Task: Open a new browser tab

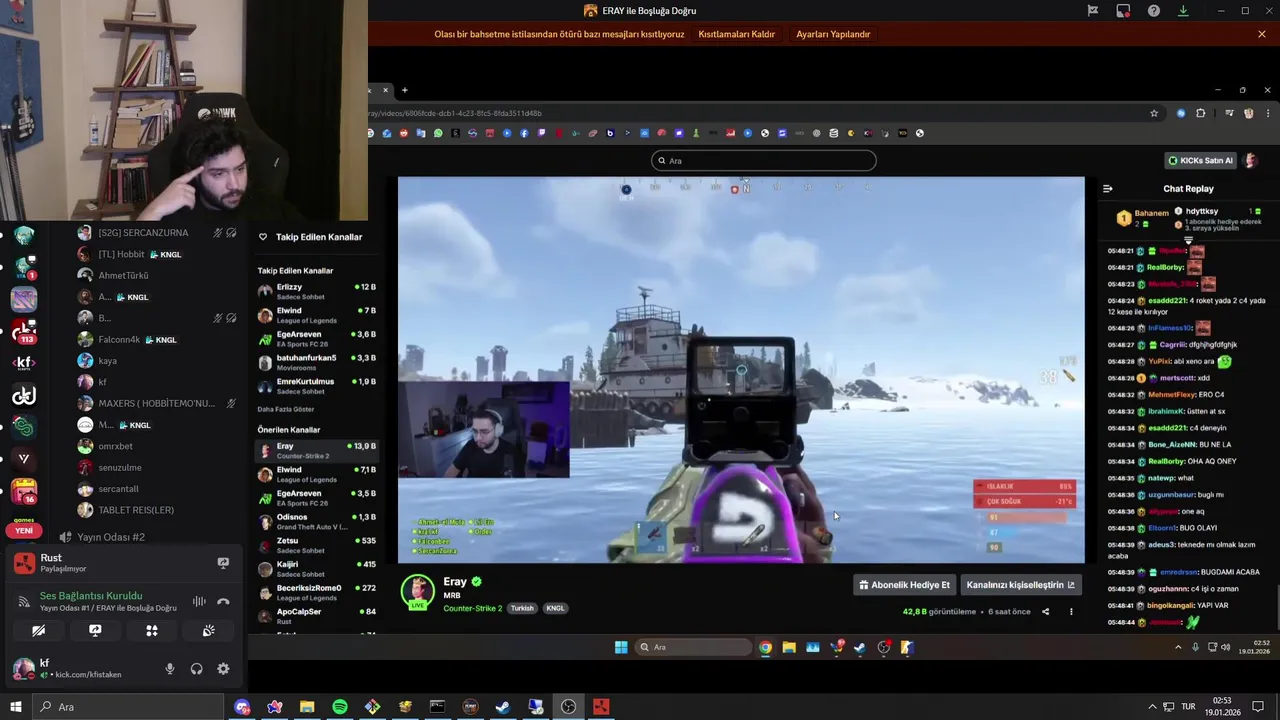Action: point(405,90)
